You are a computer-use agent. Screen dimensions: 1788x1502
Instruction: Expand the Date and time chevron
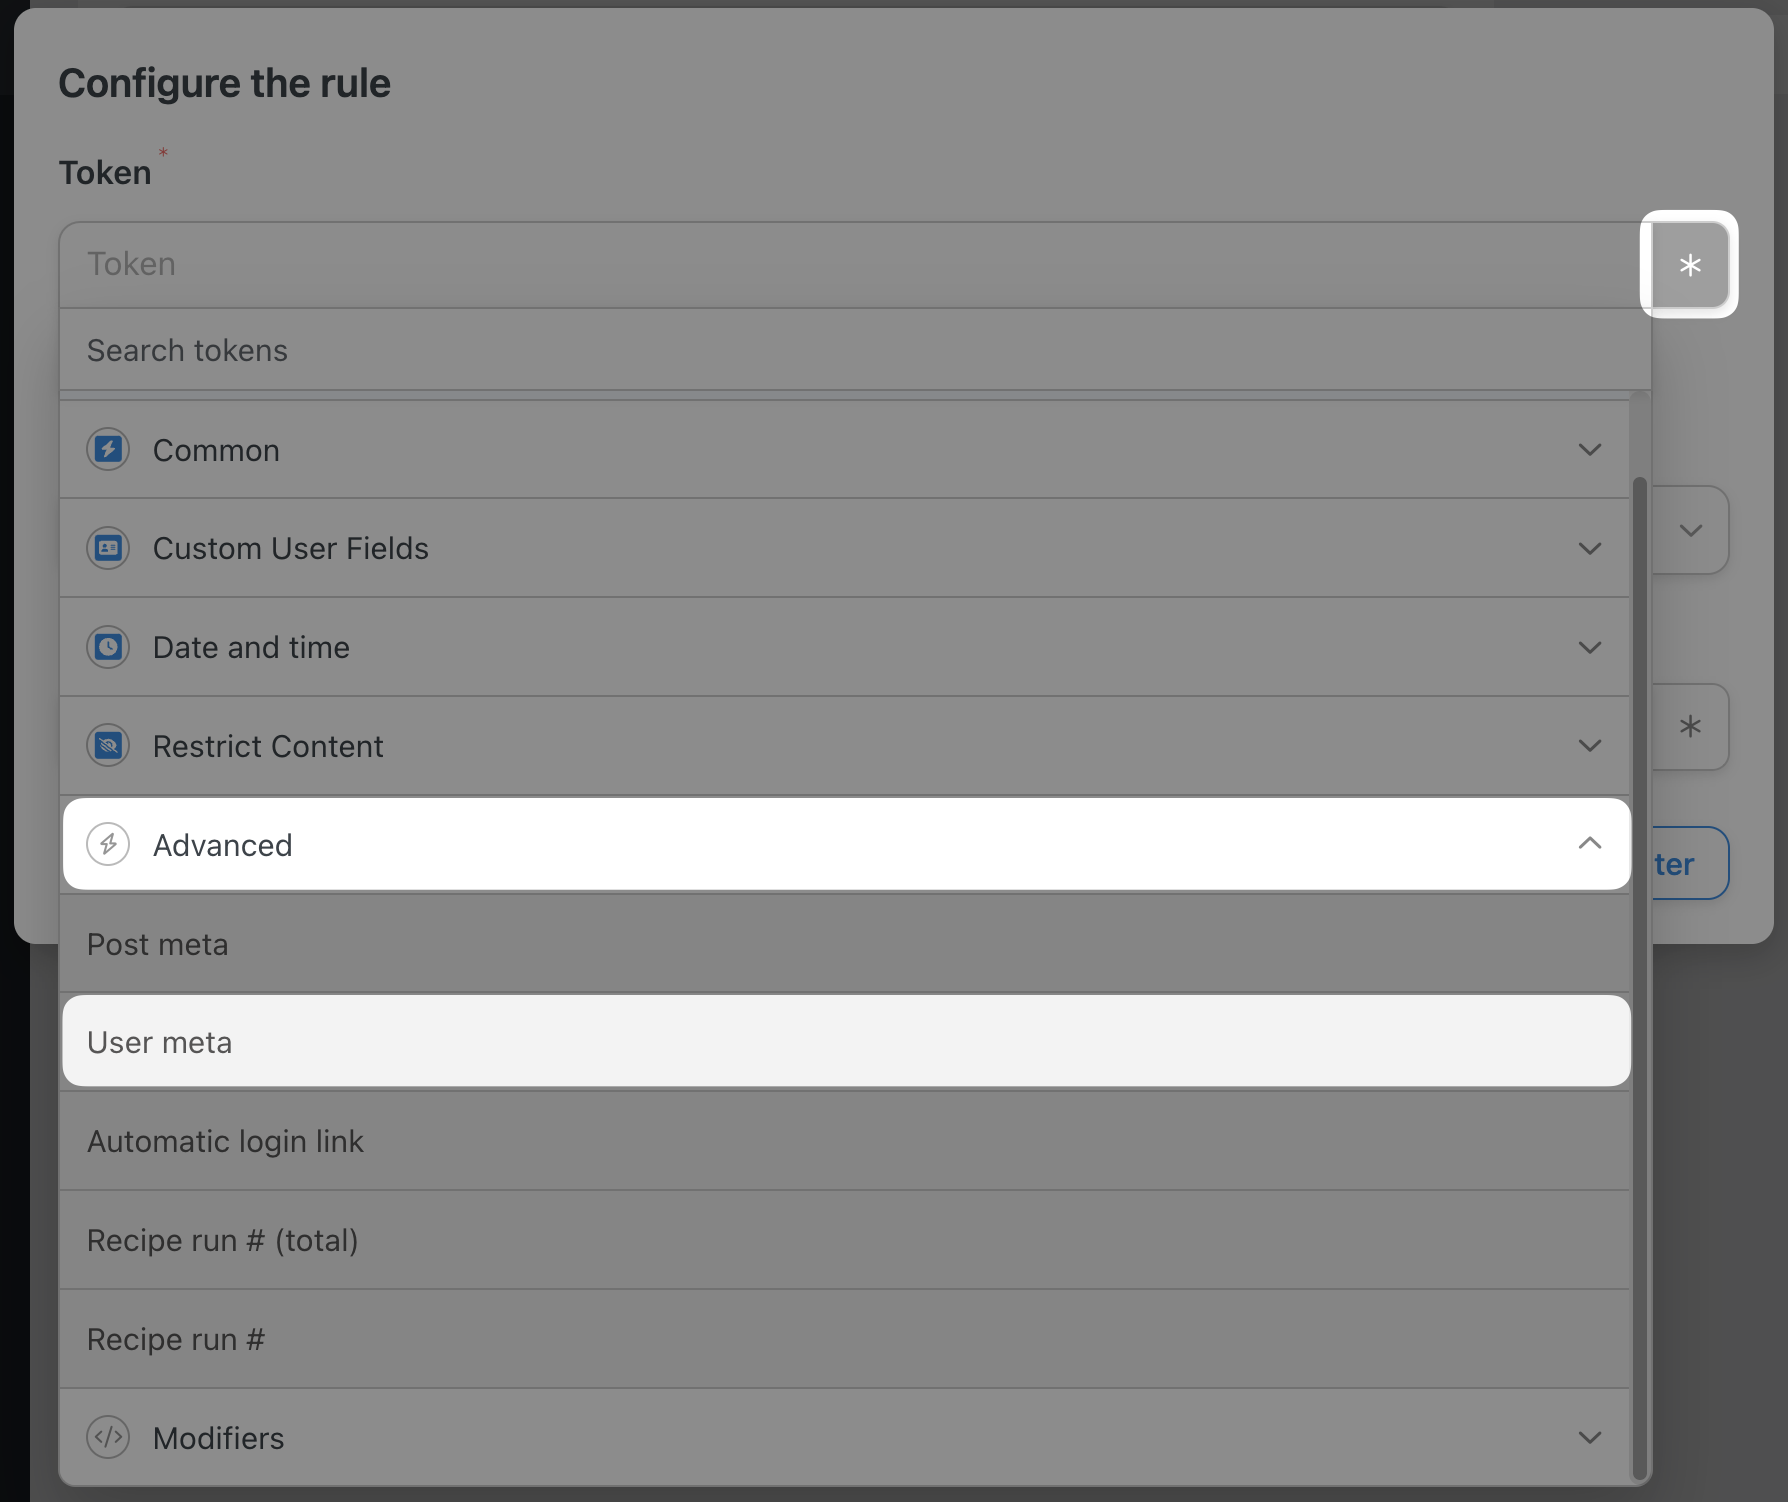(x=1589, y=647)
